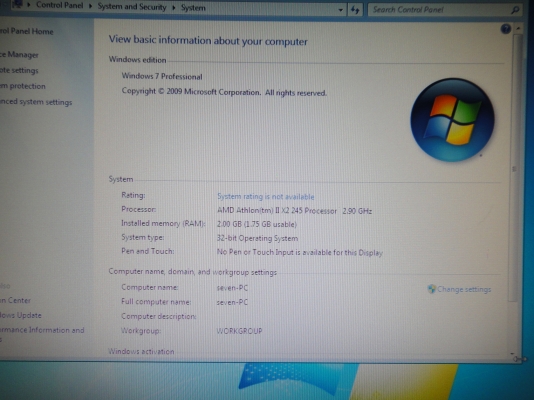Open Windows Update link in sidebar
This screenshot has width=534, height=400.
tap(21, 315)
